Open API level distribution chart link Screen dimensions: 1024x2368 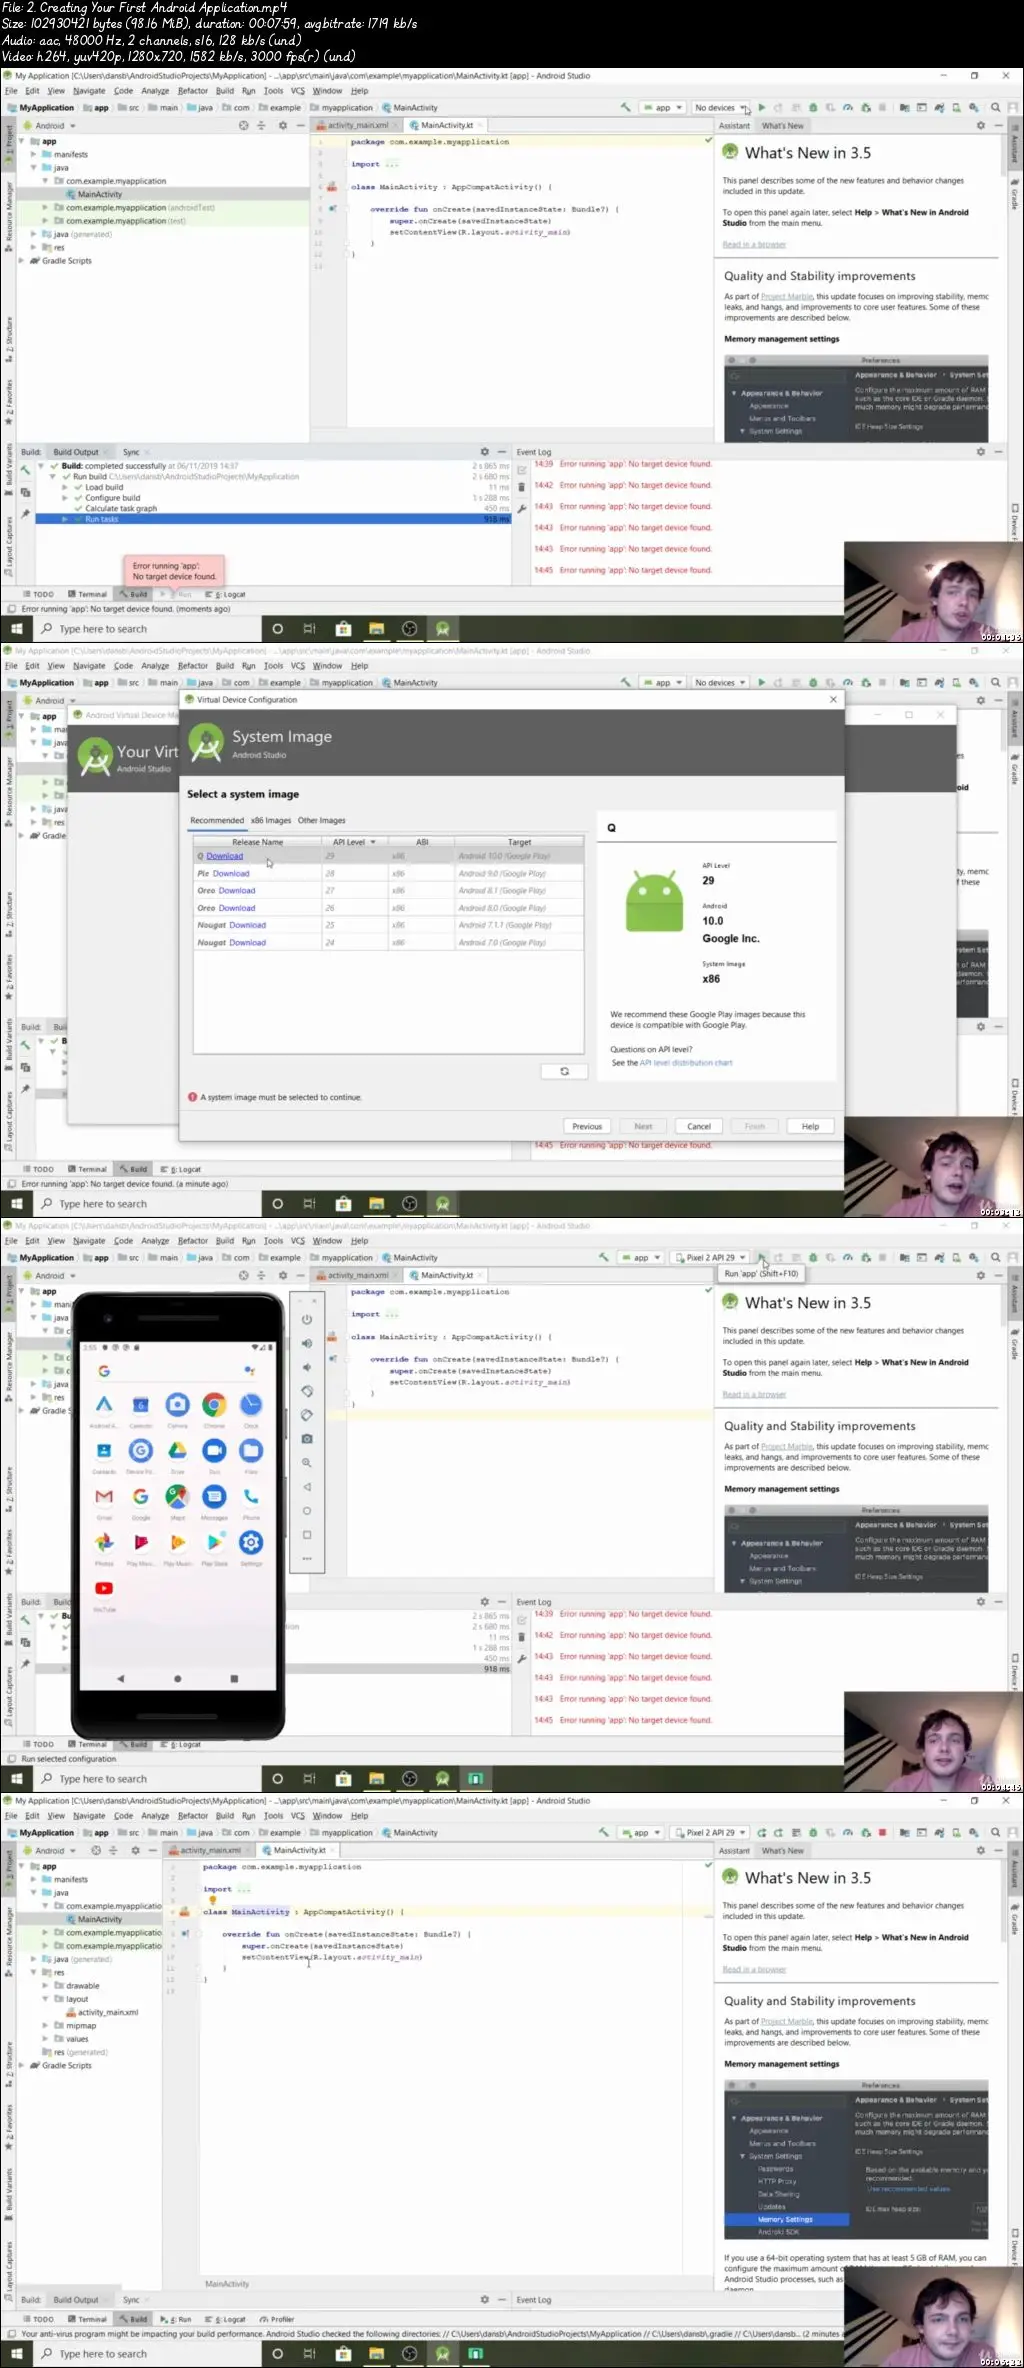(x=686, y=1063)
